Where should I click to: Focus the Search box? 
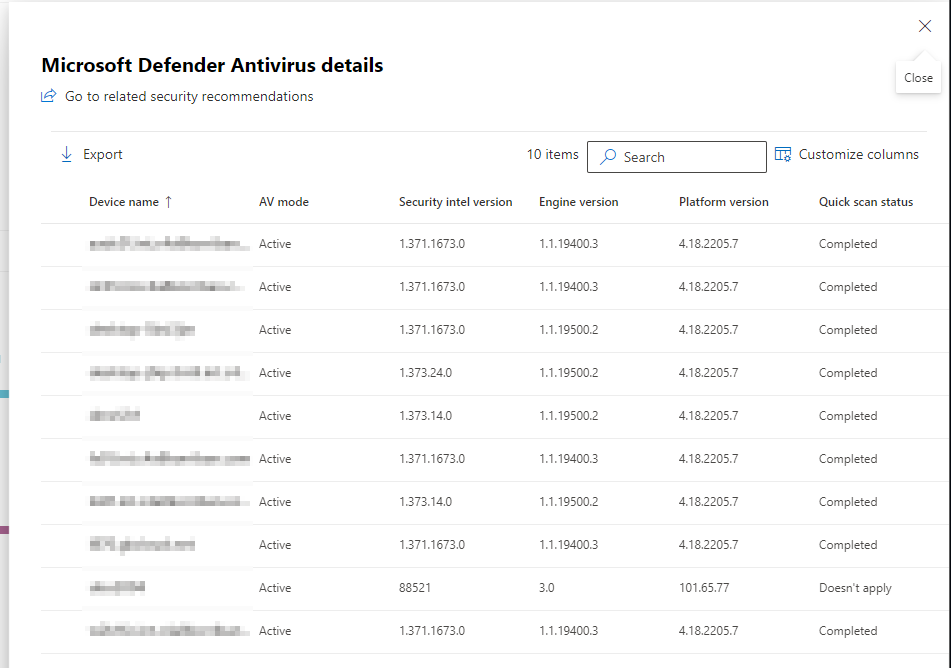tap(676, 157)
